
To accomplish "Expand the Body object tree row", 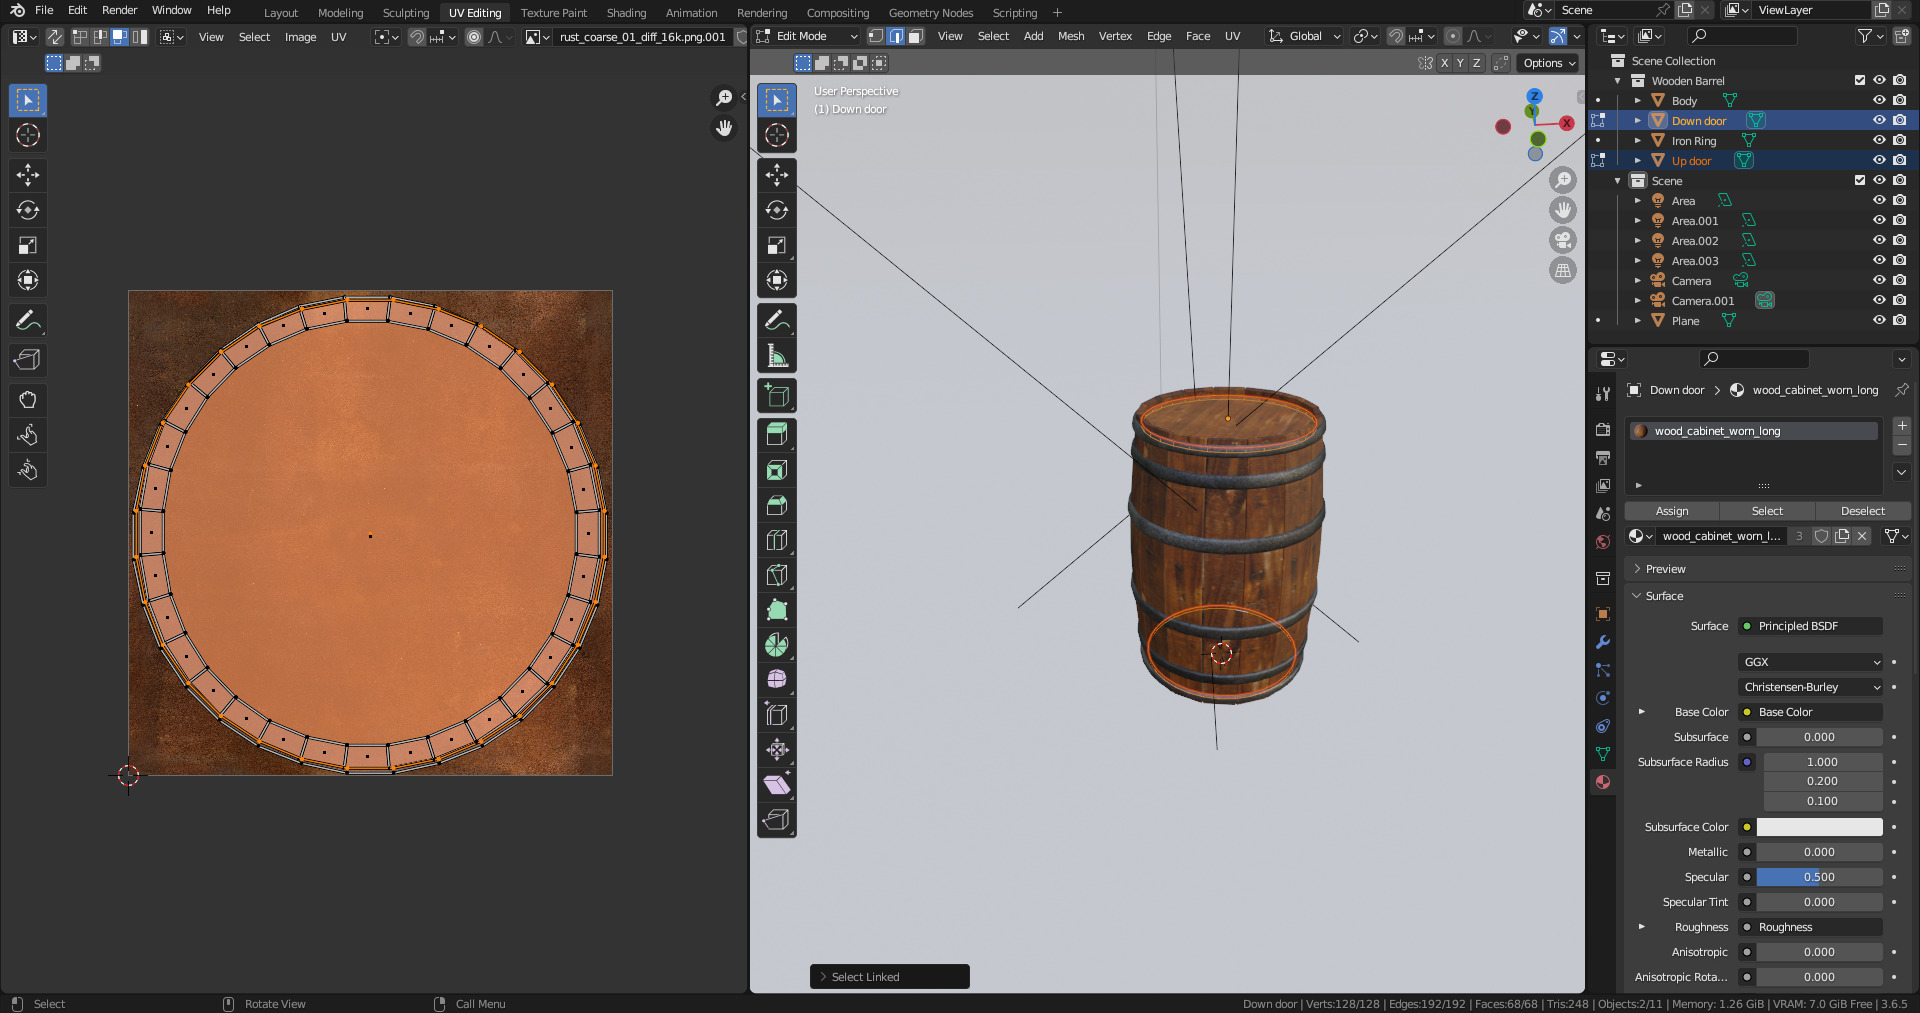I will click(1638, 101).
